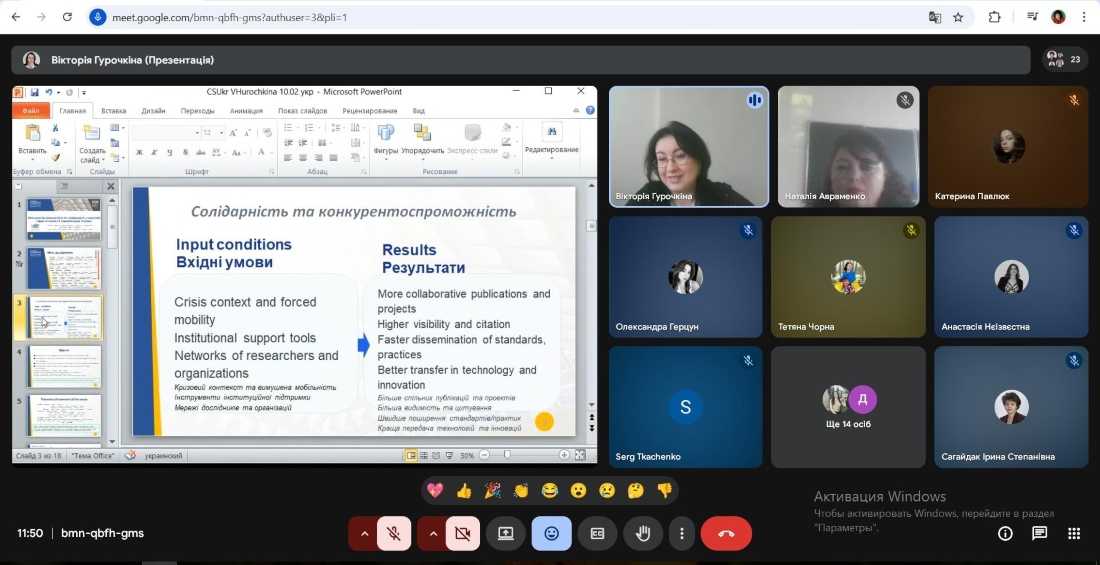Turn on closed captions
Viewport: 1100px width, 565px height.
[597, 533]
